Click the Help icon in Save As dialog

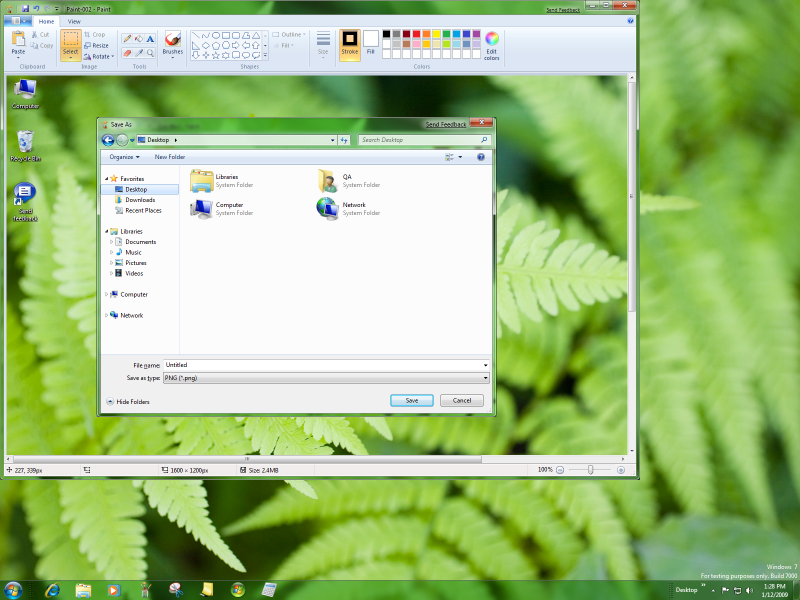(481, 157)
